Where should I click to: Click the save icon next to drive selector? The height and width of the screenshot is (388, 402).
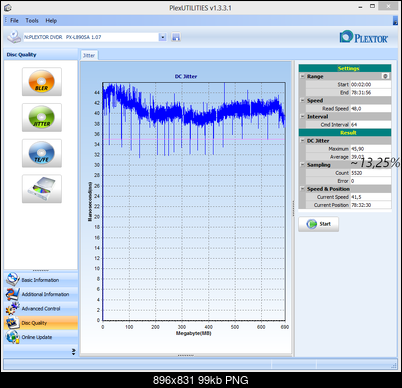[x=176, y=37]
